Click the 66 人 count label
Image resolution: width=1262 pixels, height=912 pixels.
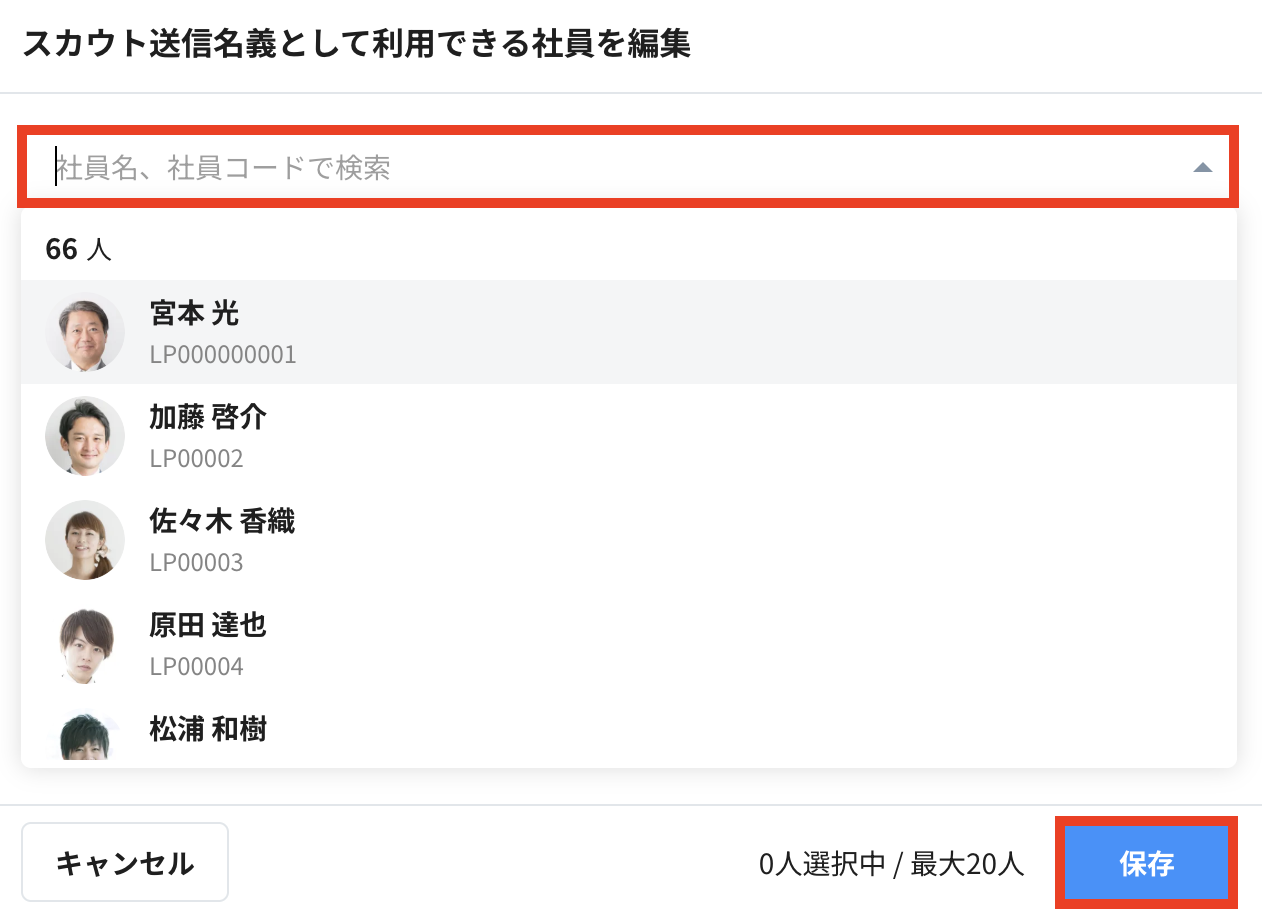click(x=78, y=249)
